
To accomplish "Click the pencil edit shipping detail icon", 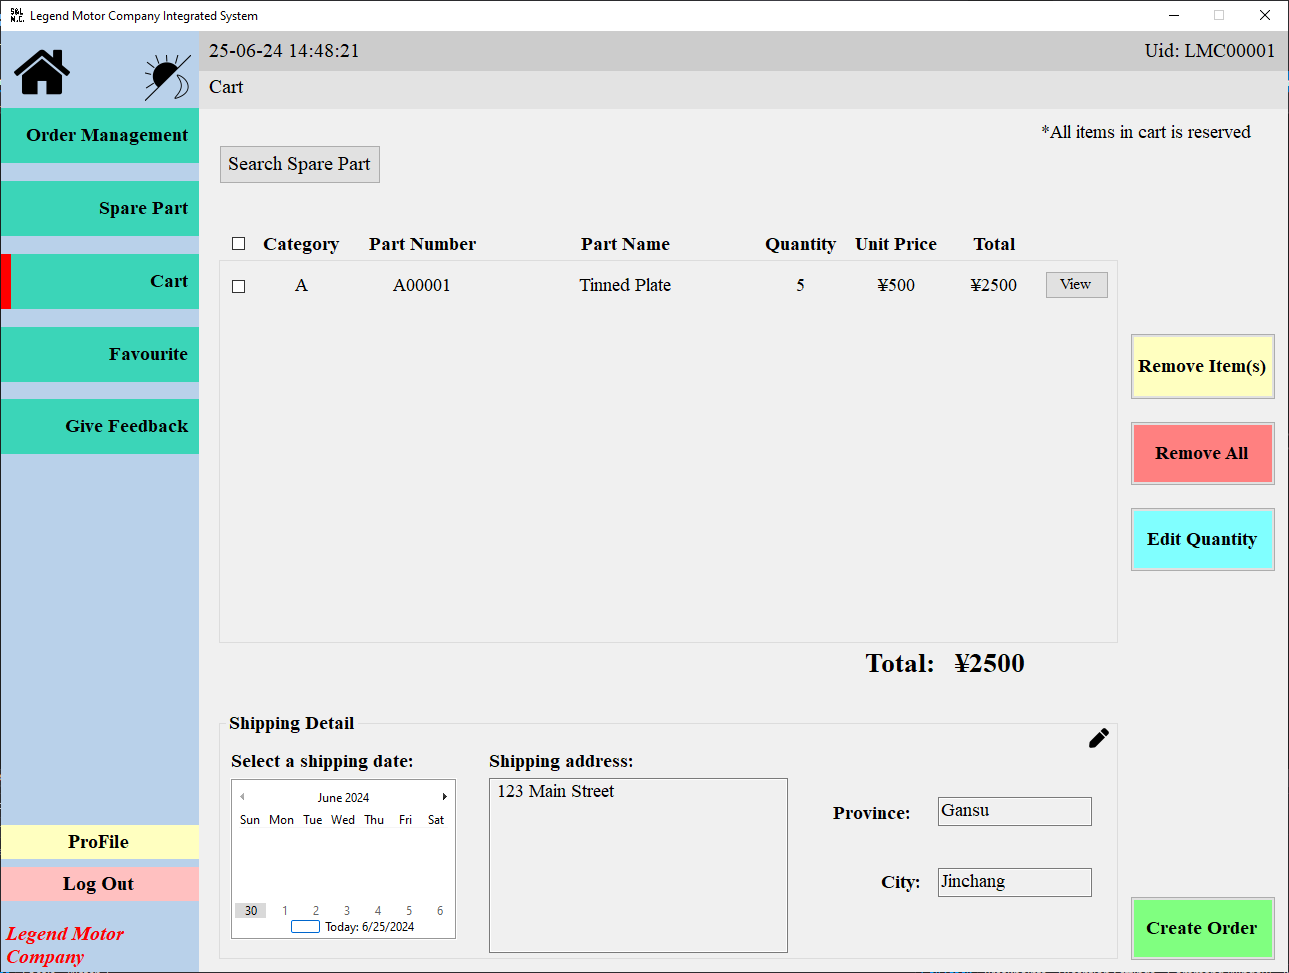I will 1098,739.
